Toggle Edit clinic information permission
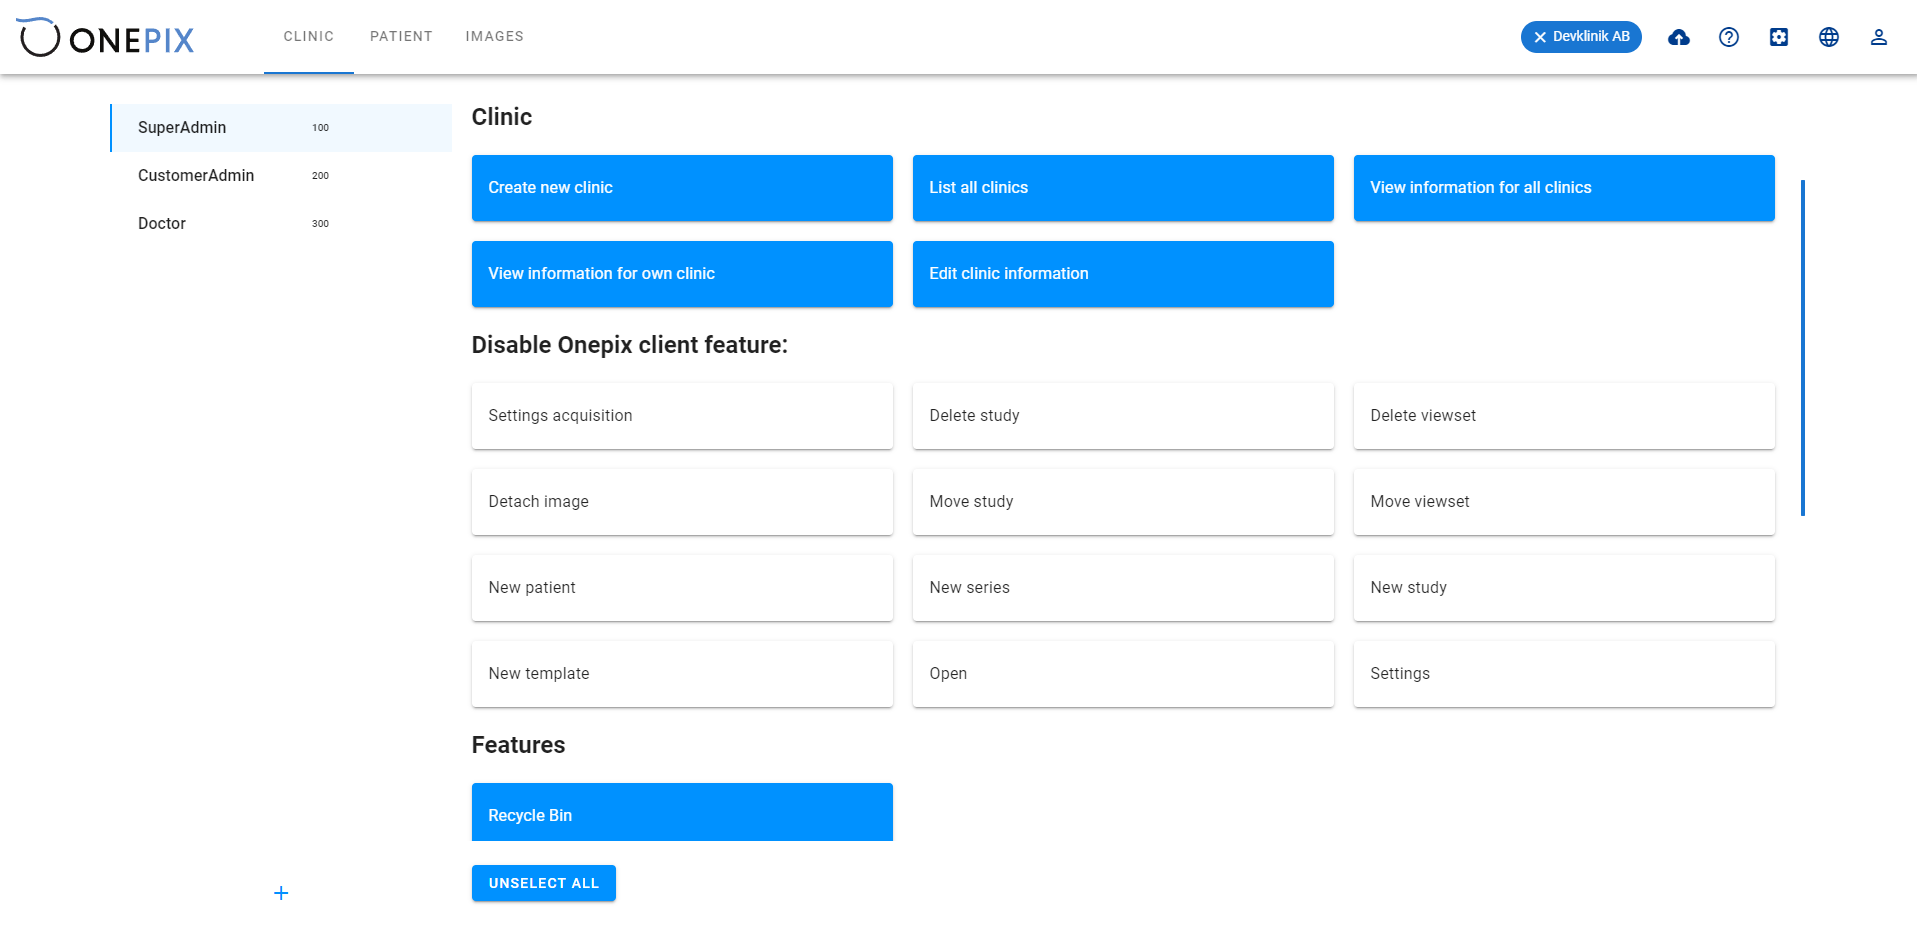Viewport: 1917px width, 952px height. point(1123,274)
